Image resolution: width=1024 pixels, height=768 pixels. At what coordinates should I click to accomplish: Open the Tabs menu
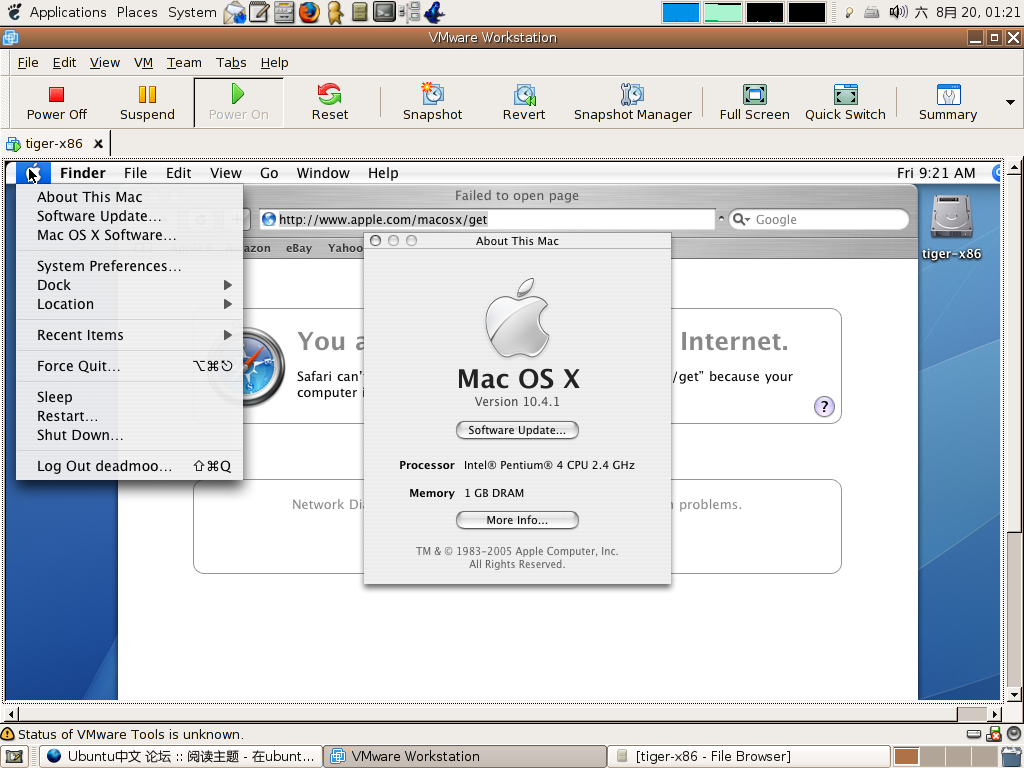(231, 63)
